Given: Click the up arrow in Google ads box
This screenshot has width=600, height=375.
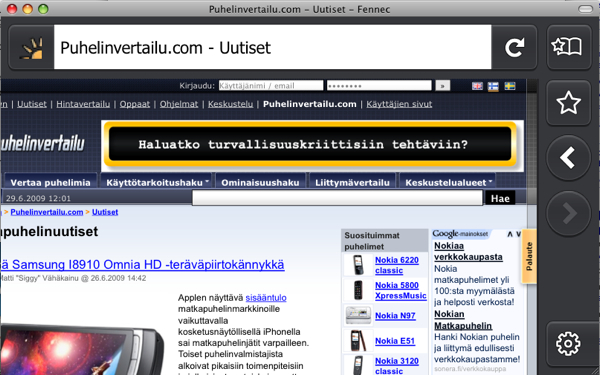Looking at the screenshot, I should [510, 234].
